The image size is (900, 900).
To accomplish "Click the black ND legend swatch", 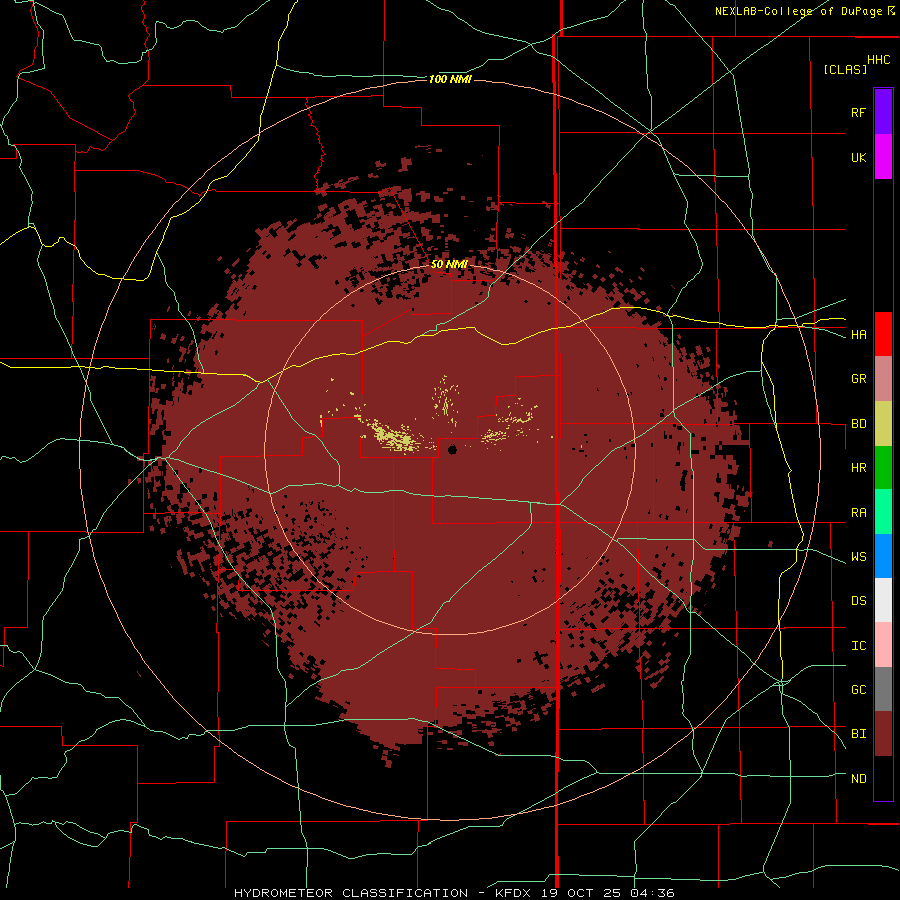I will click(x=883, y=778).
